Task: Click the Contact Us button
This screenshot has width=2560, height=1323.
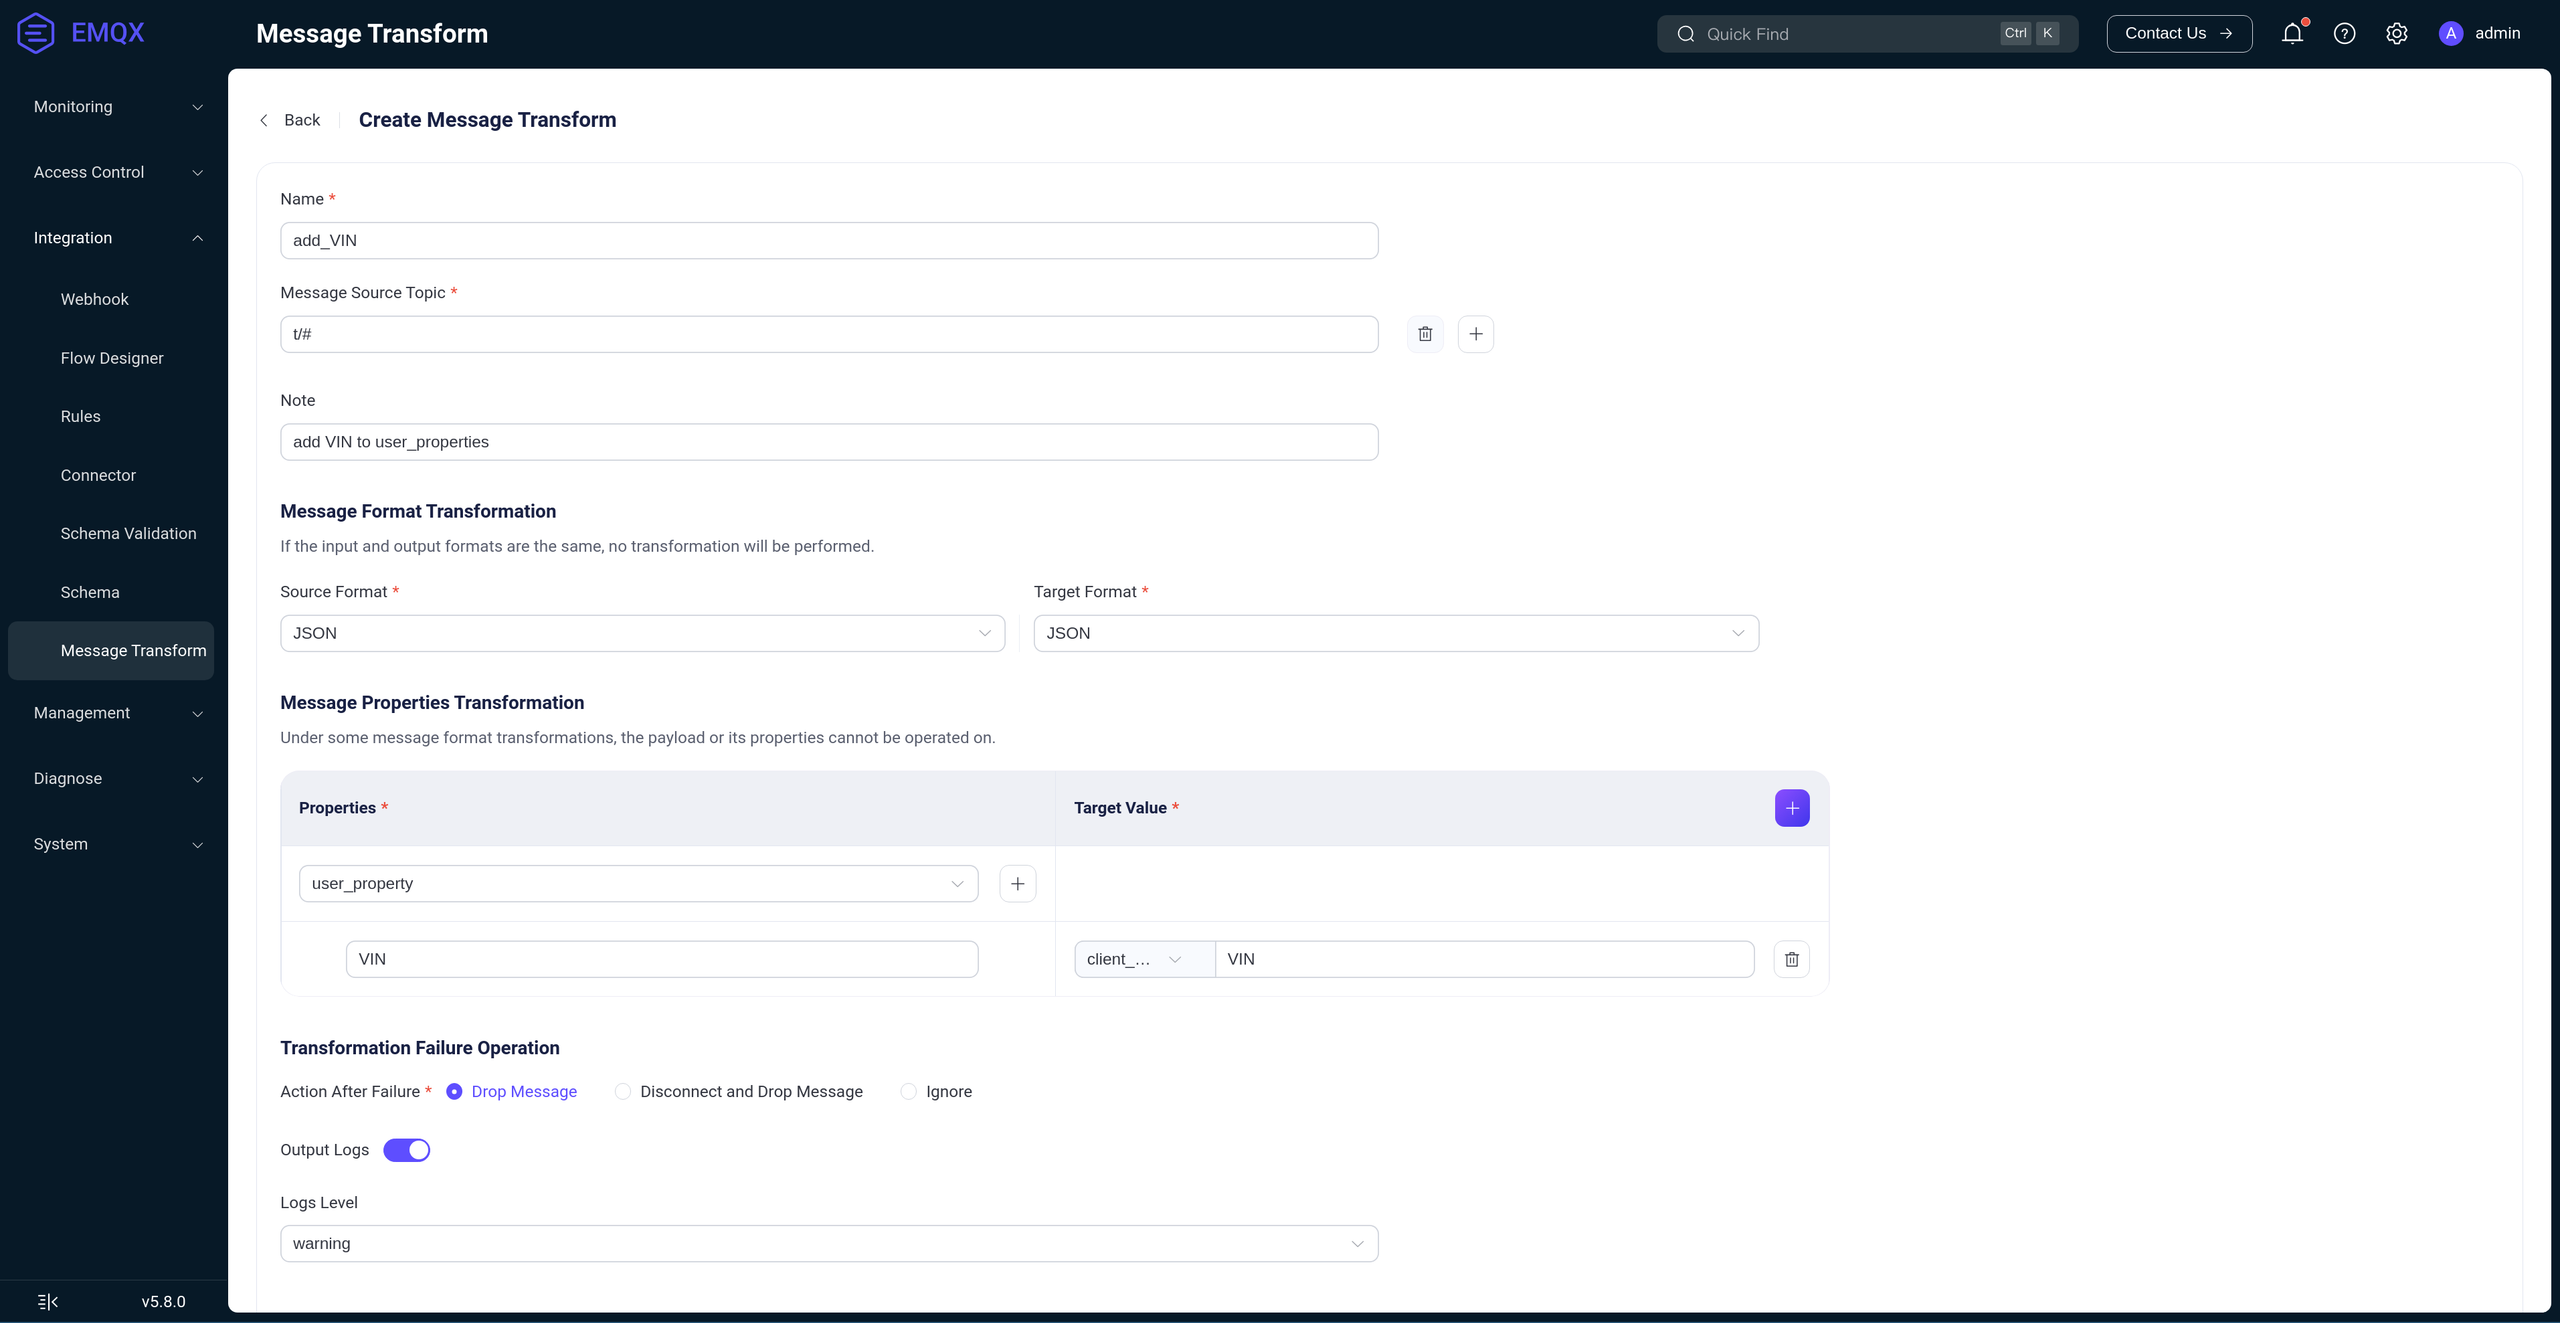Action: coord(2177,34)
